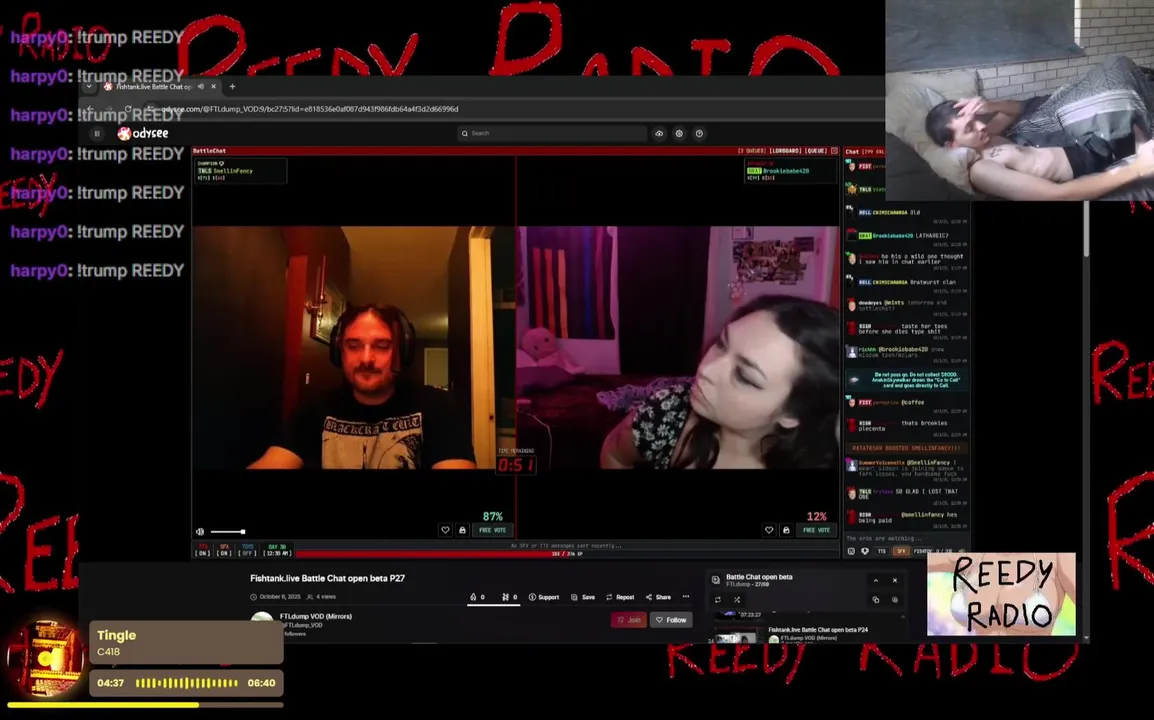
Task: Click the Join membership button
Action: point(629,620)
